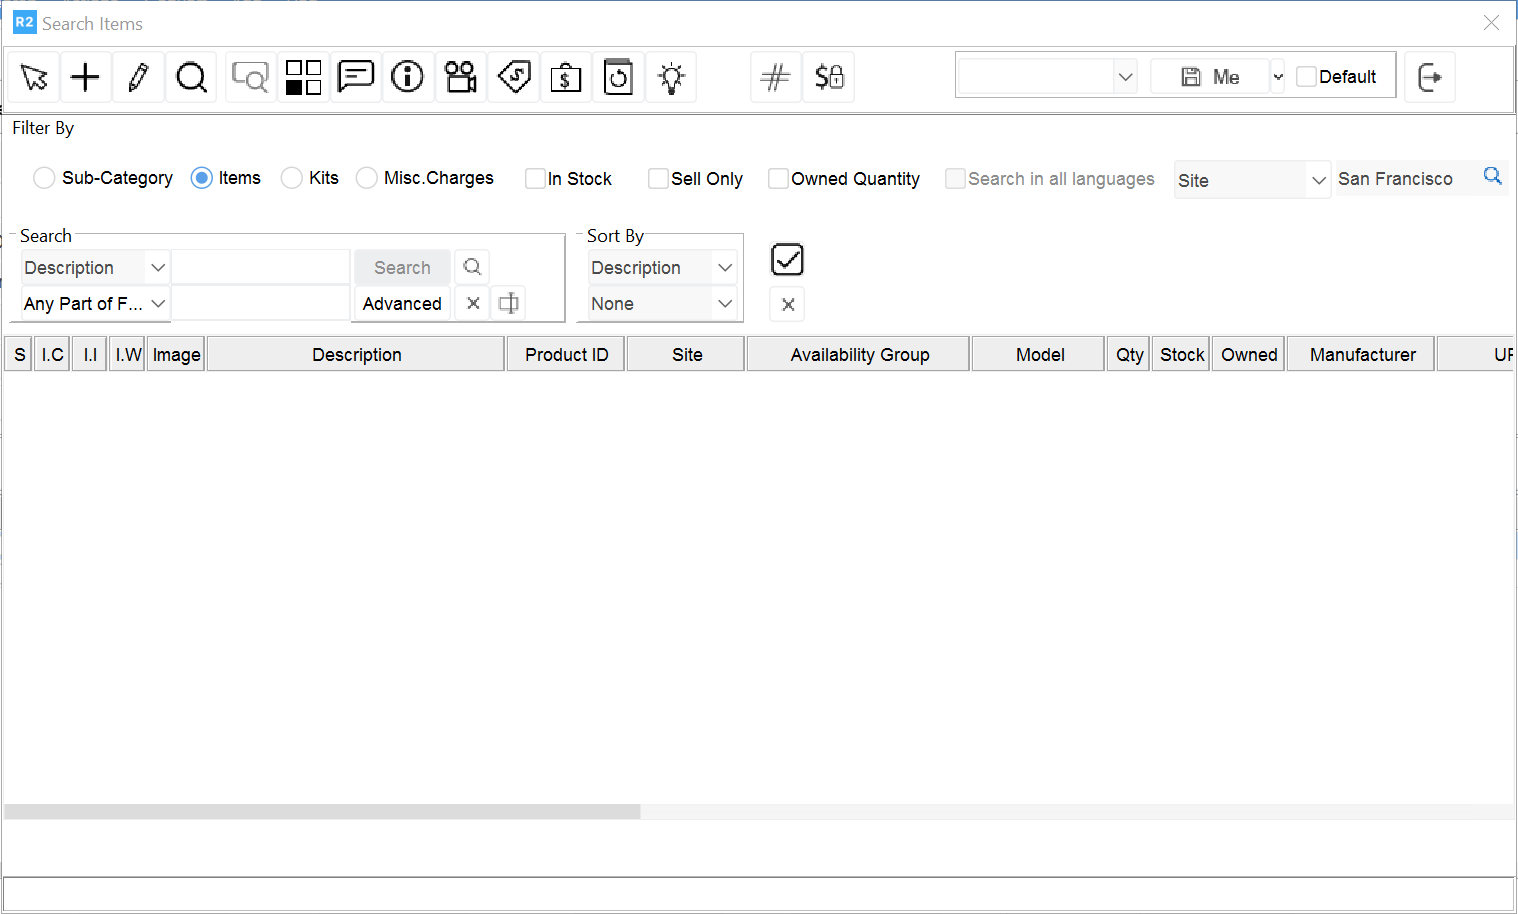The width and height of the screenshot is (1518, 914).
Task: Click the magnifying glass toolbar icon
Action: pos(191,77)
